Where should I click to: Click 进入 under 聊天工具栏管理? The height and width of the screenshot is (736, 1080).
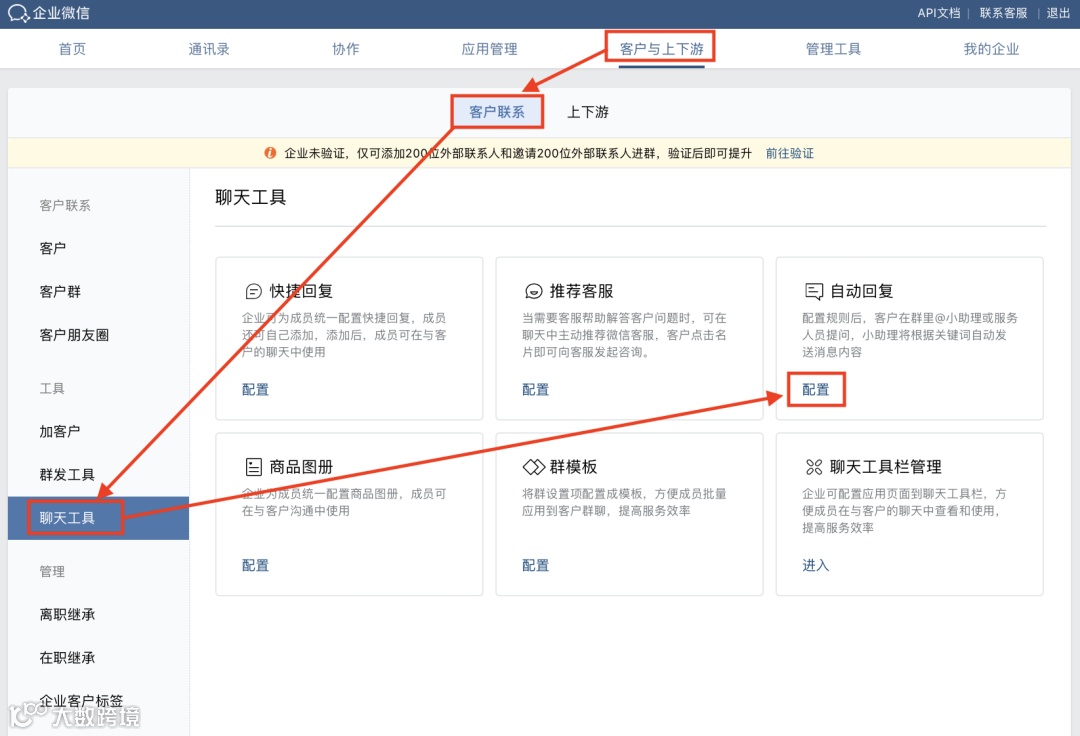point(816,565)
